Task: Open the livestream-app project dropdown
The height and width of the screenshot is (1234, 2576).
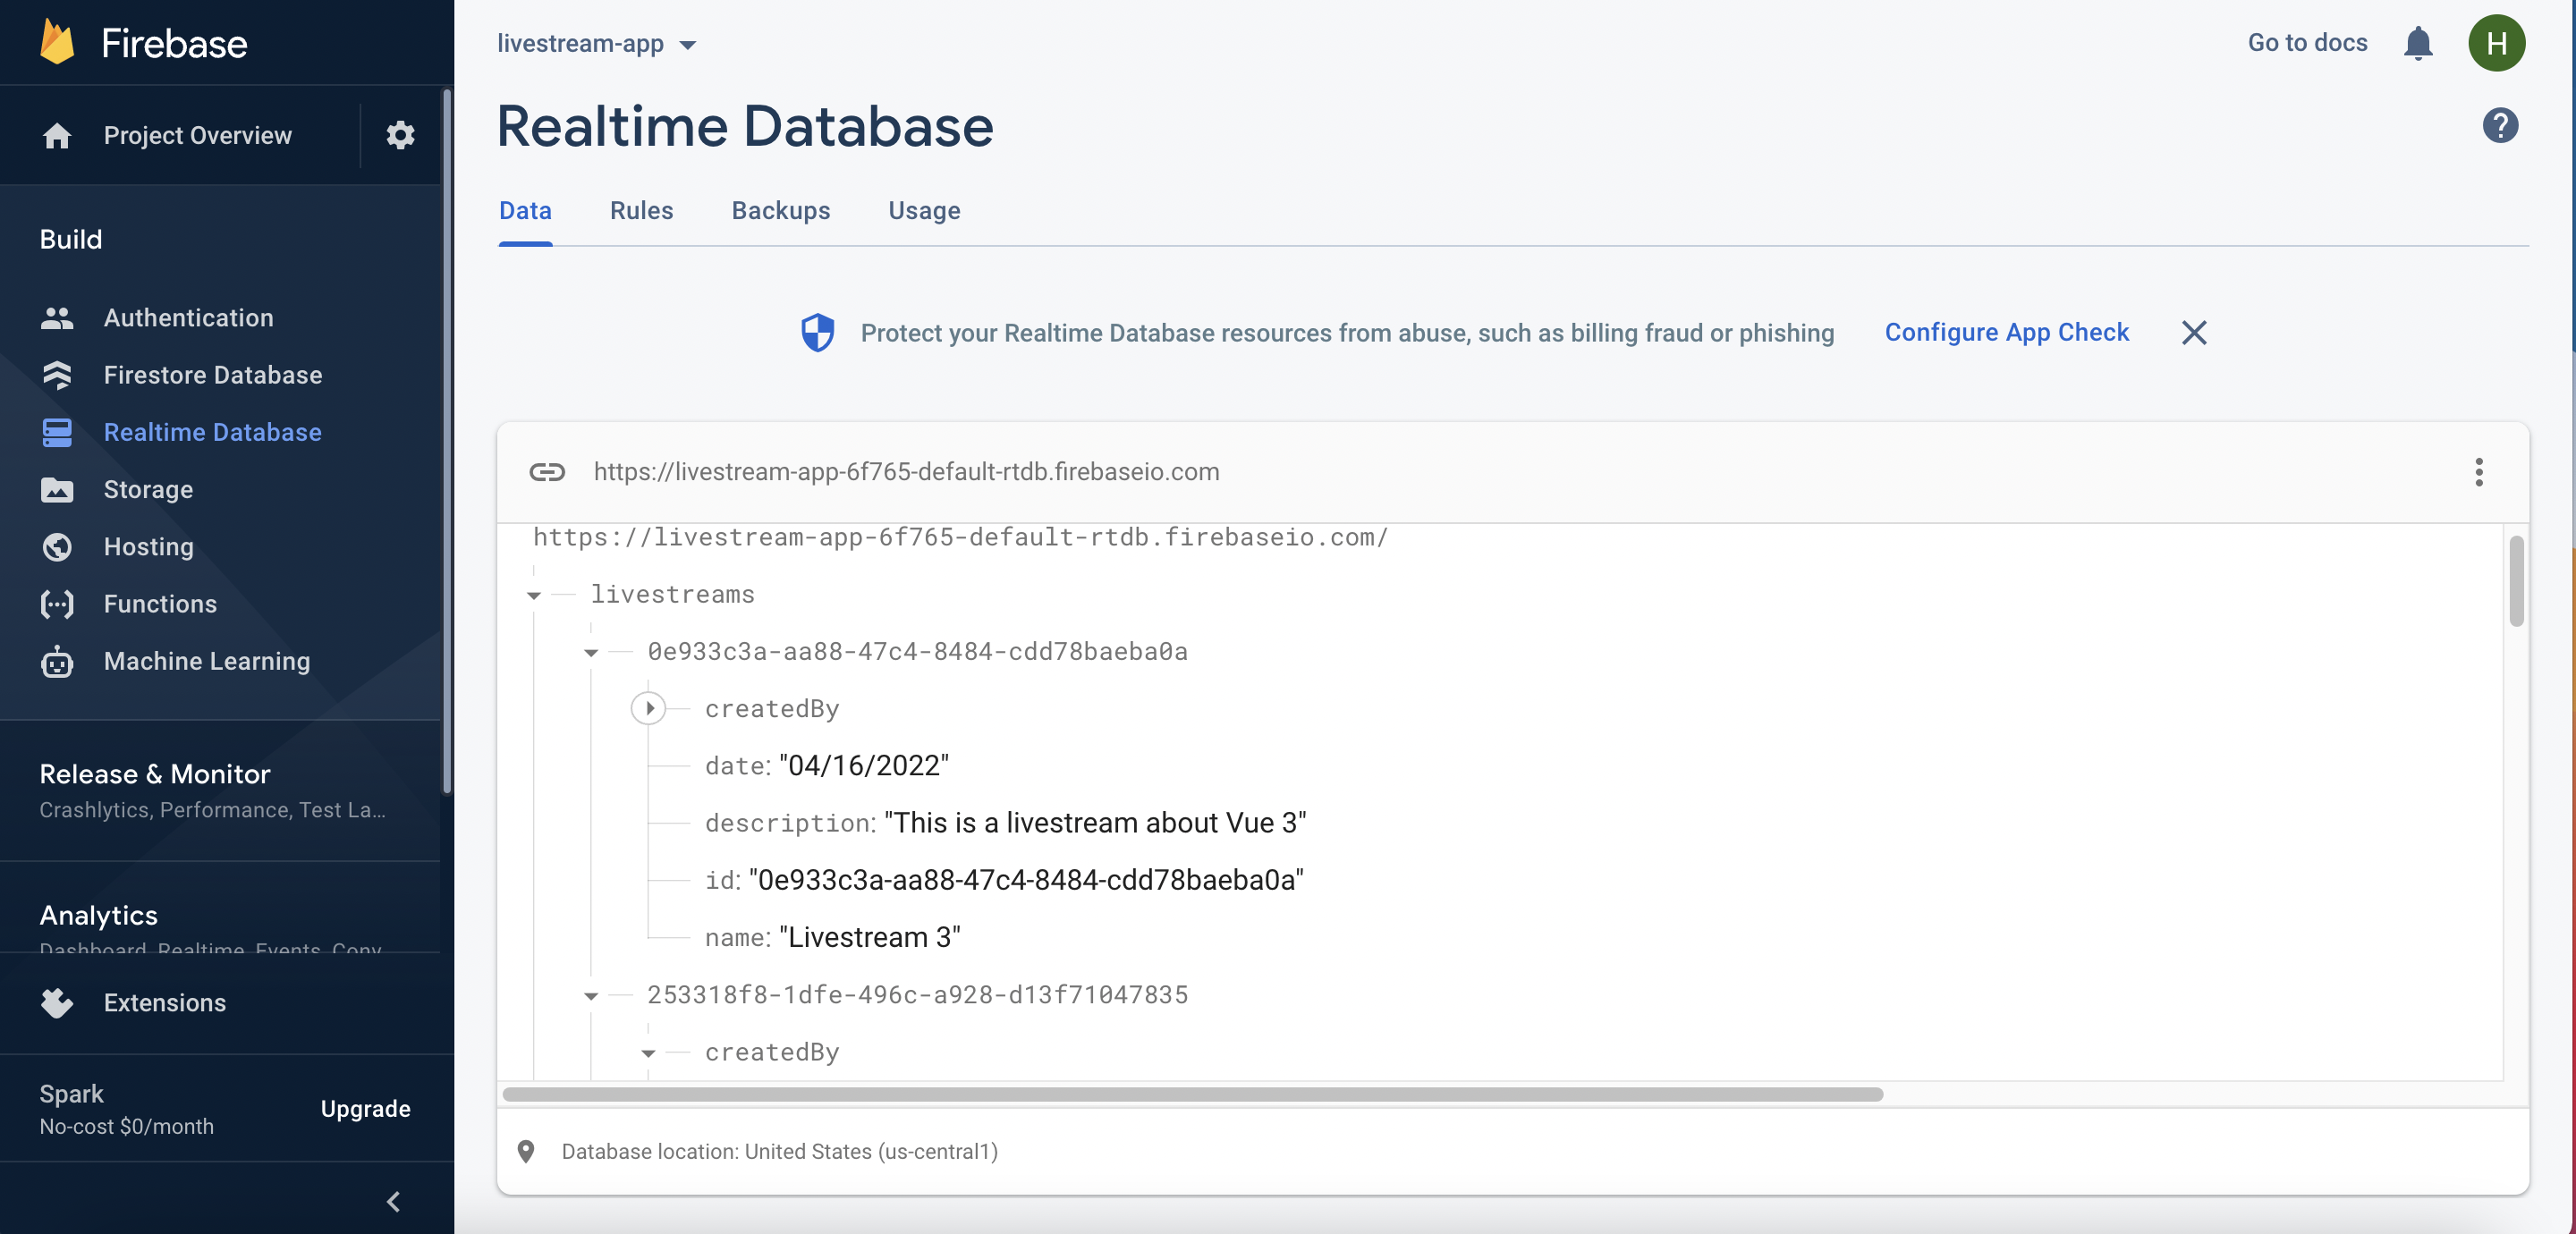Action: (597, 44)
